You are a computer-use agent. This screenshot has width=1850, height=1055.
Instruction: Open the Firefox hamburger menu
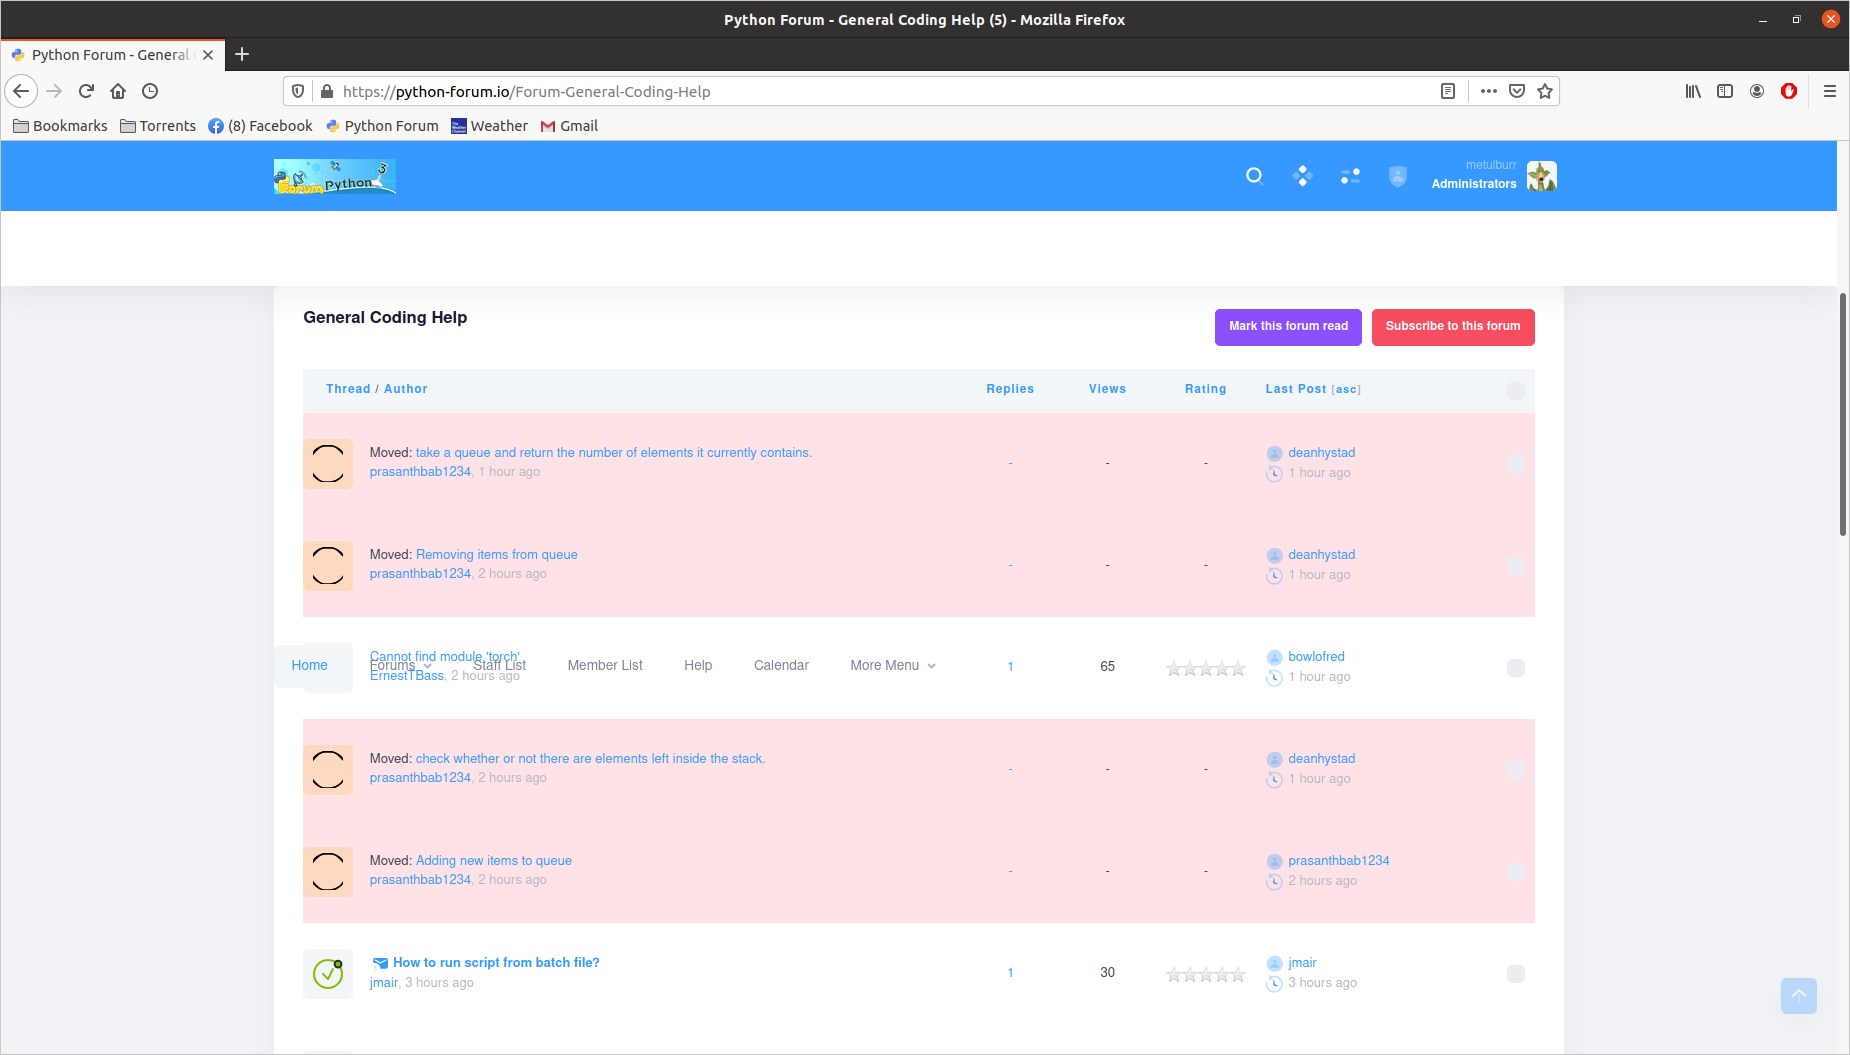click(1829, 91)
